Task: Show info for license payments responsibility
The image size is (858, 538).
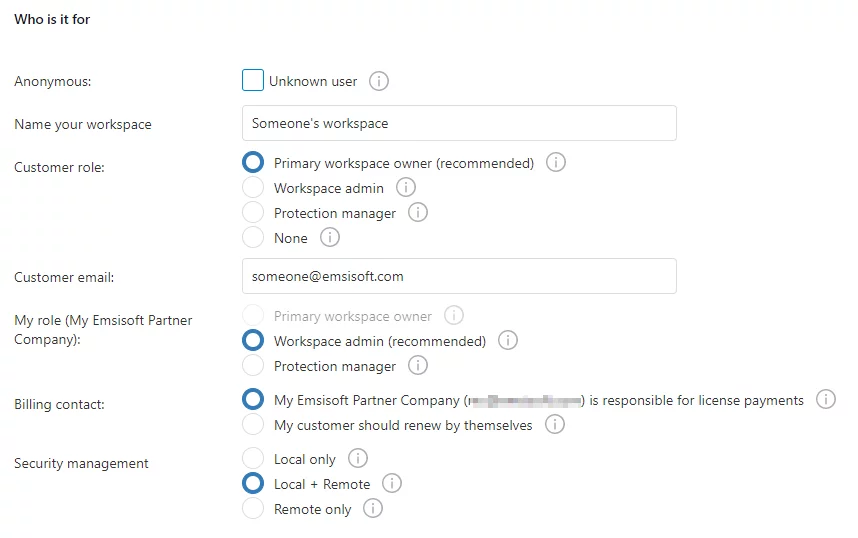Action: (x=826, y=399)
